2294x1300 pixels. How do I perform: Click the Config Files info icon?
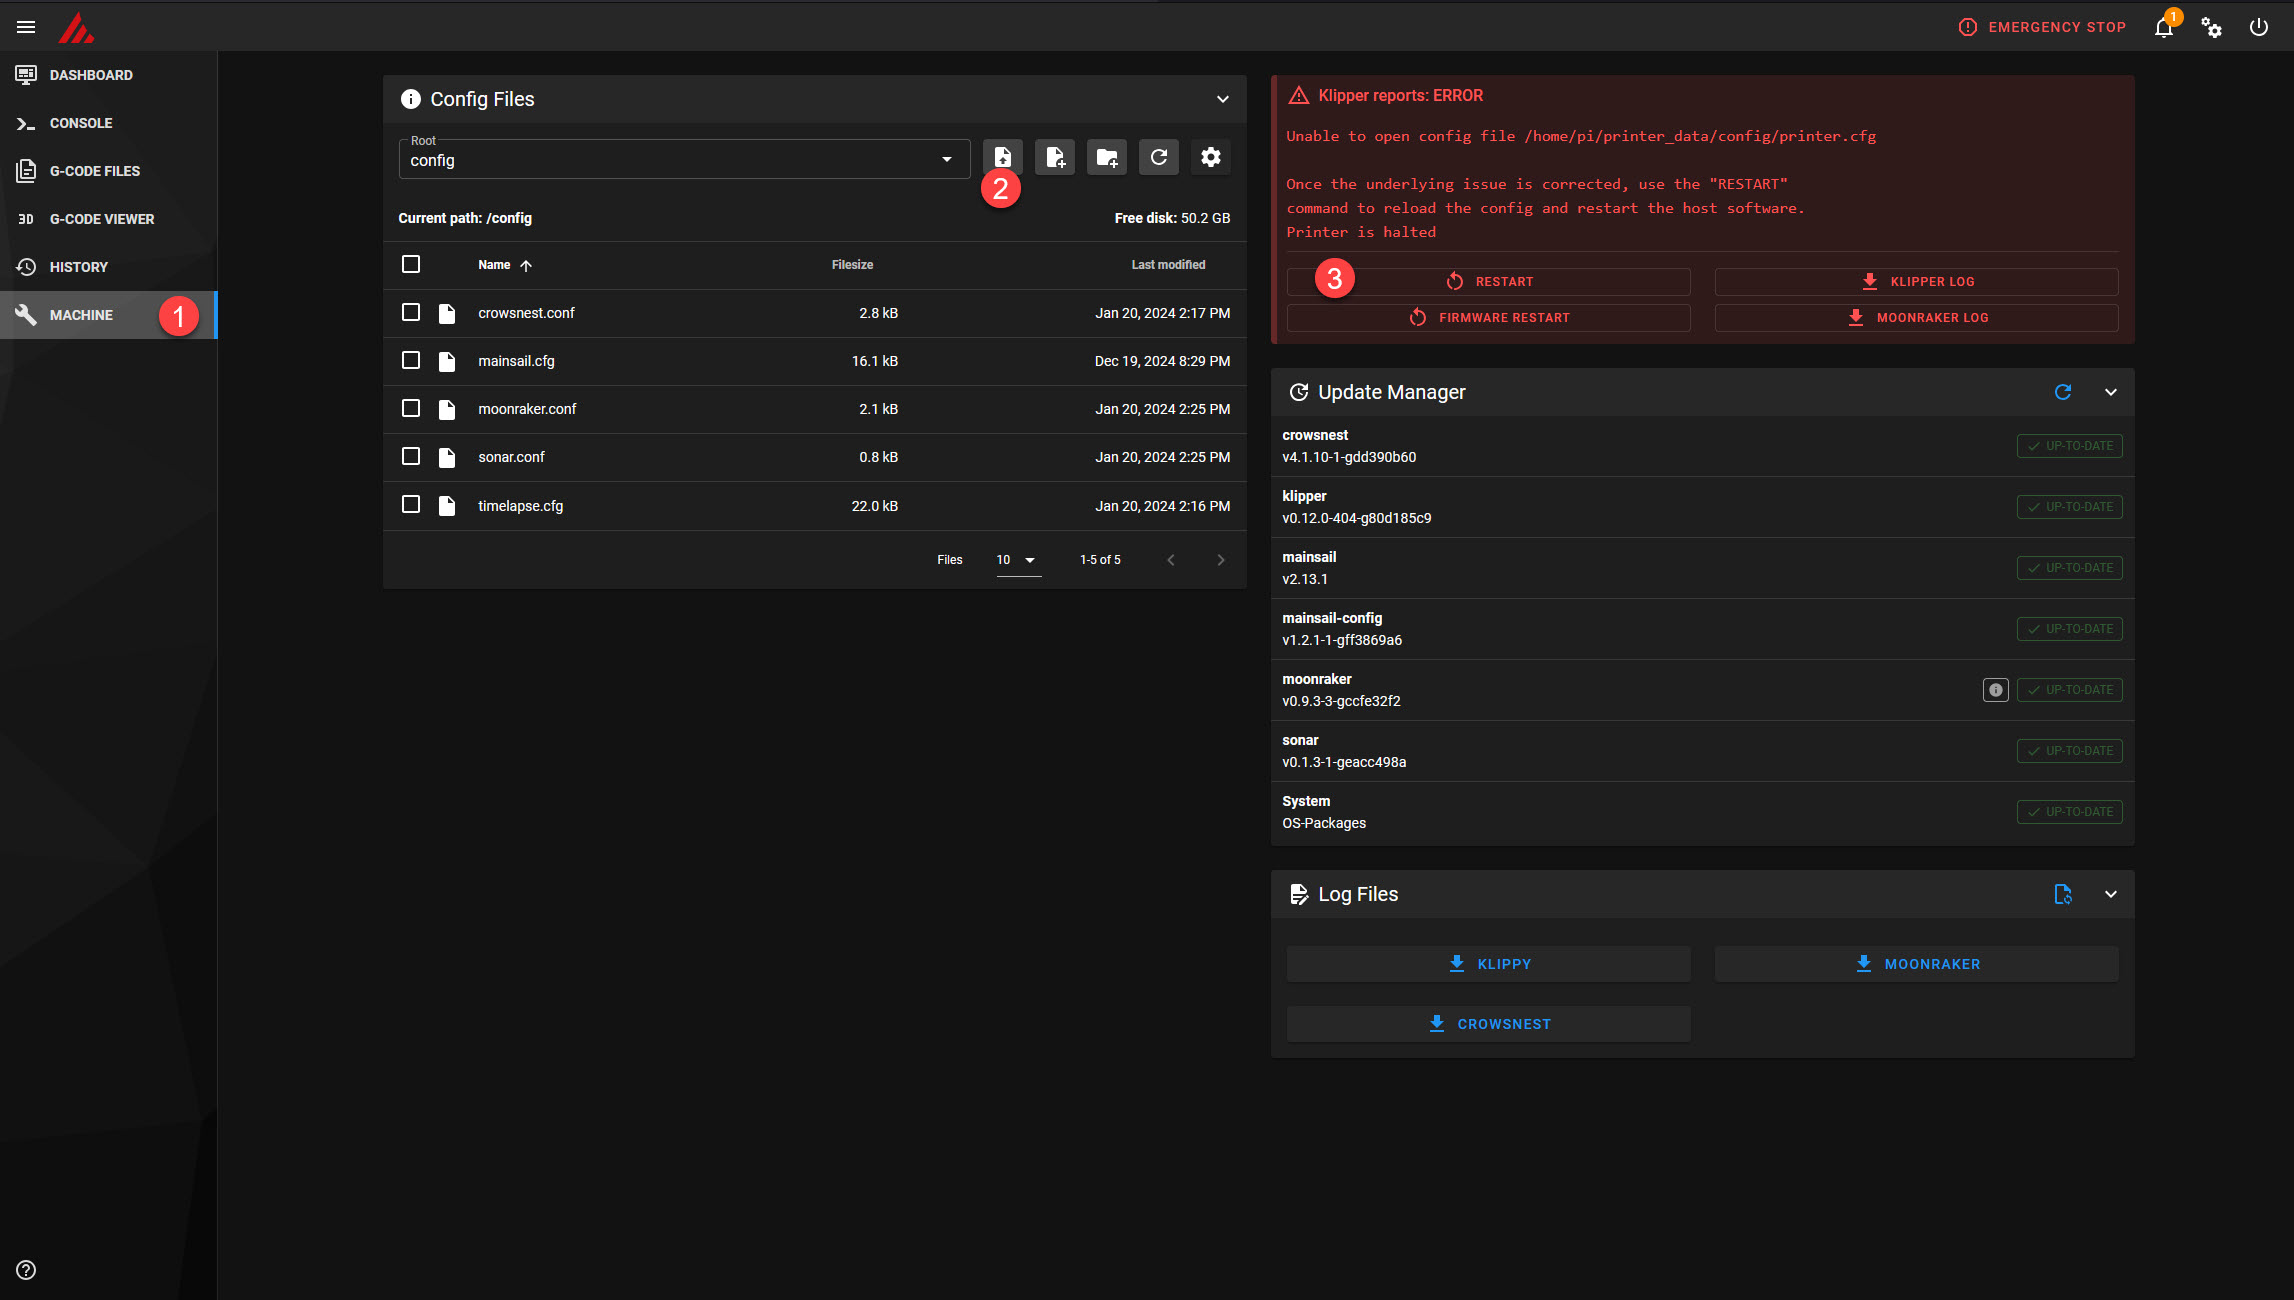[x=410, y=99]
